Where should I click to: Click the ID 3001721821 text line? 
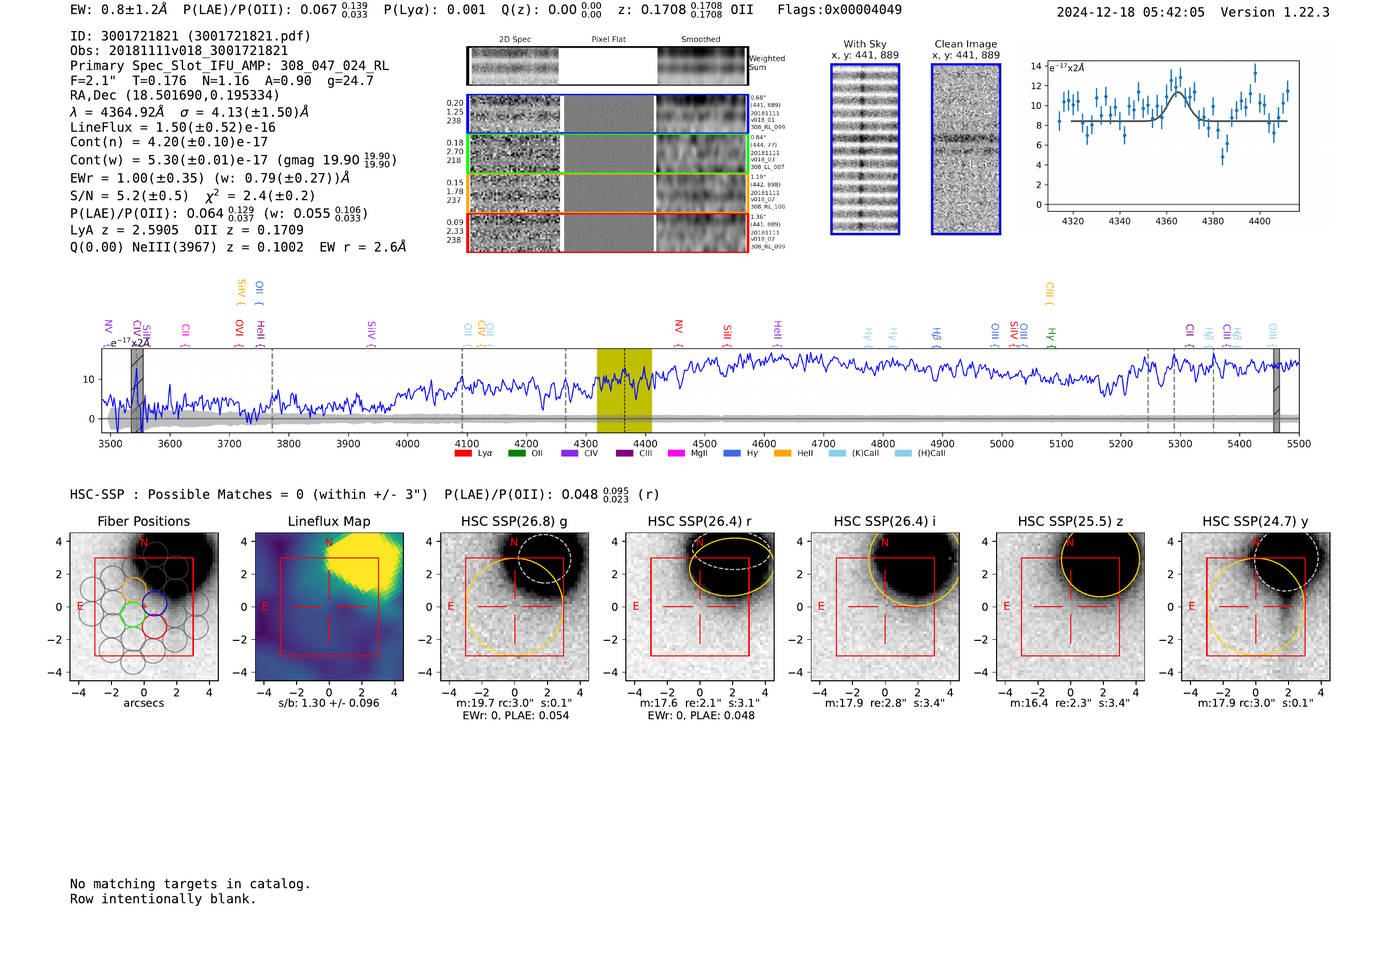190,36
